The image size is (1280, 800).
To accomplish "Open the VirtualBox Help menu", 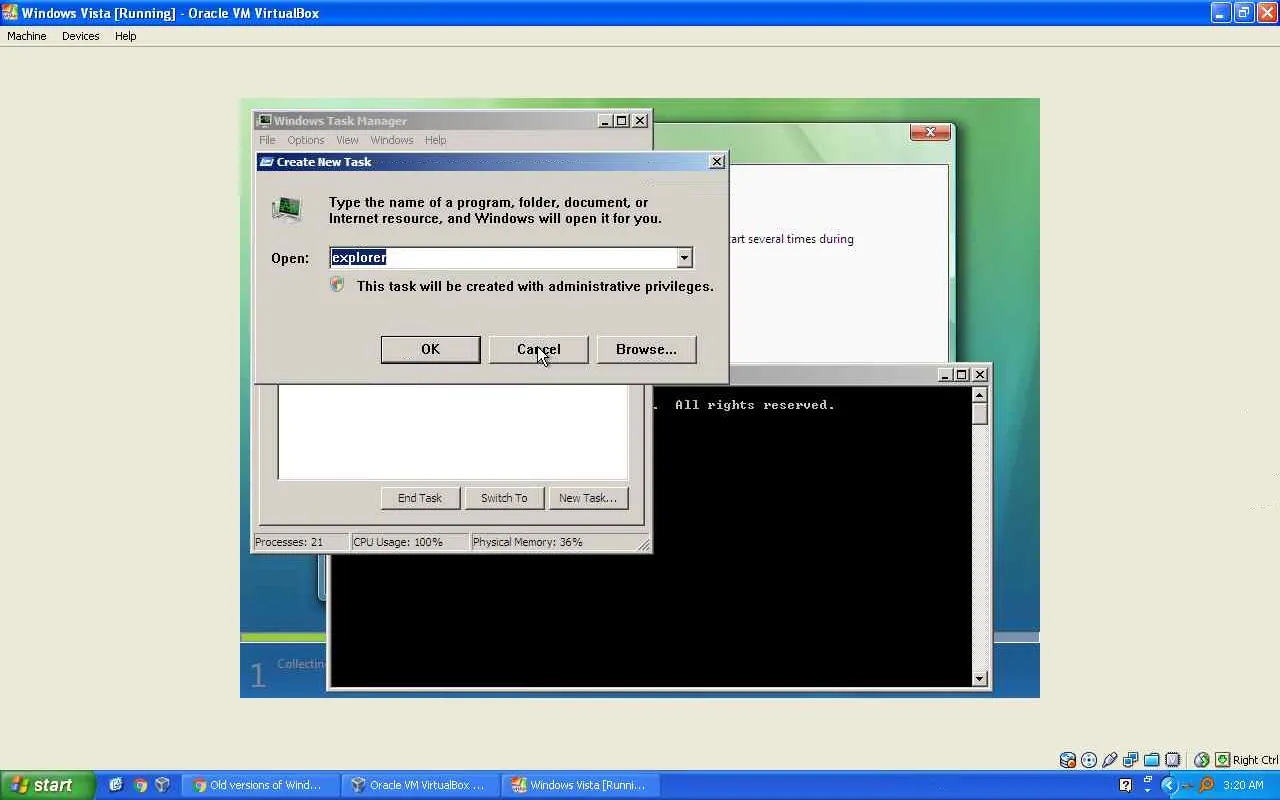I will click(125, 36).
